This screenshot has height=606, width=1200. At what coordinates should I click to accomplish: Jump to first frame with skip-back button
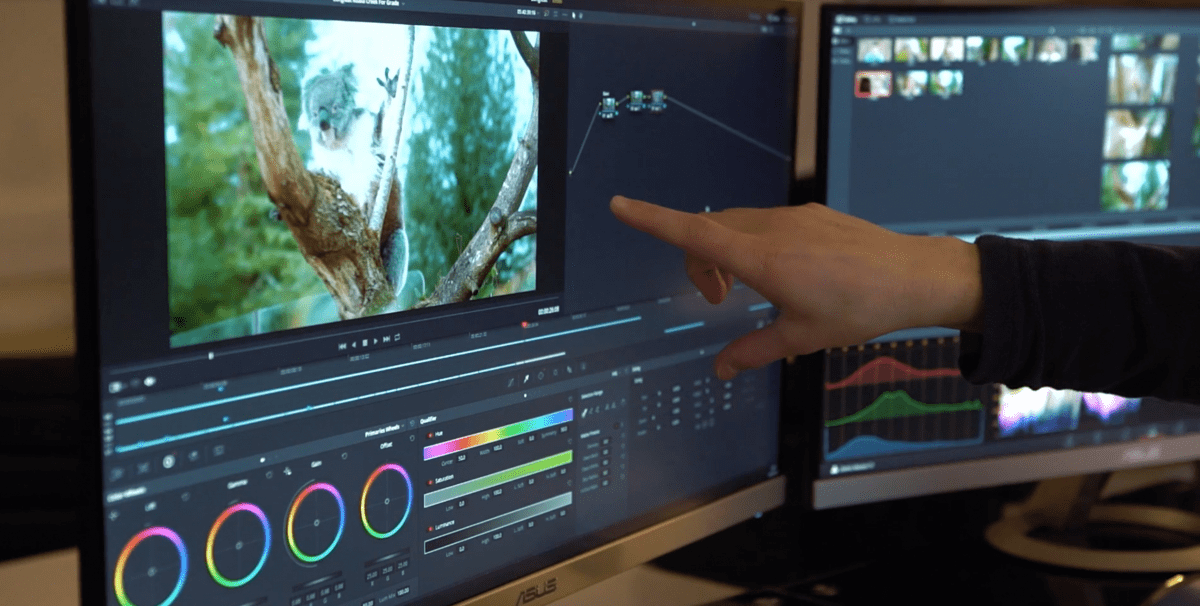(342, 346)
